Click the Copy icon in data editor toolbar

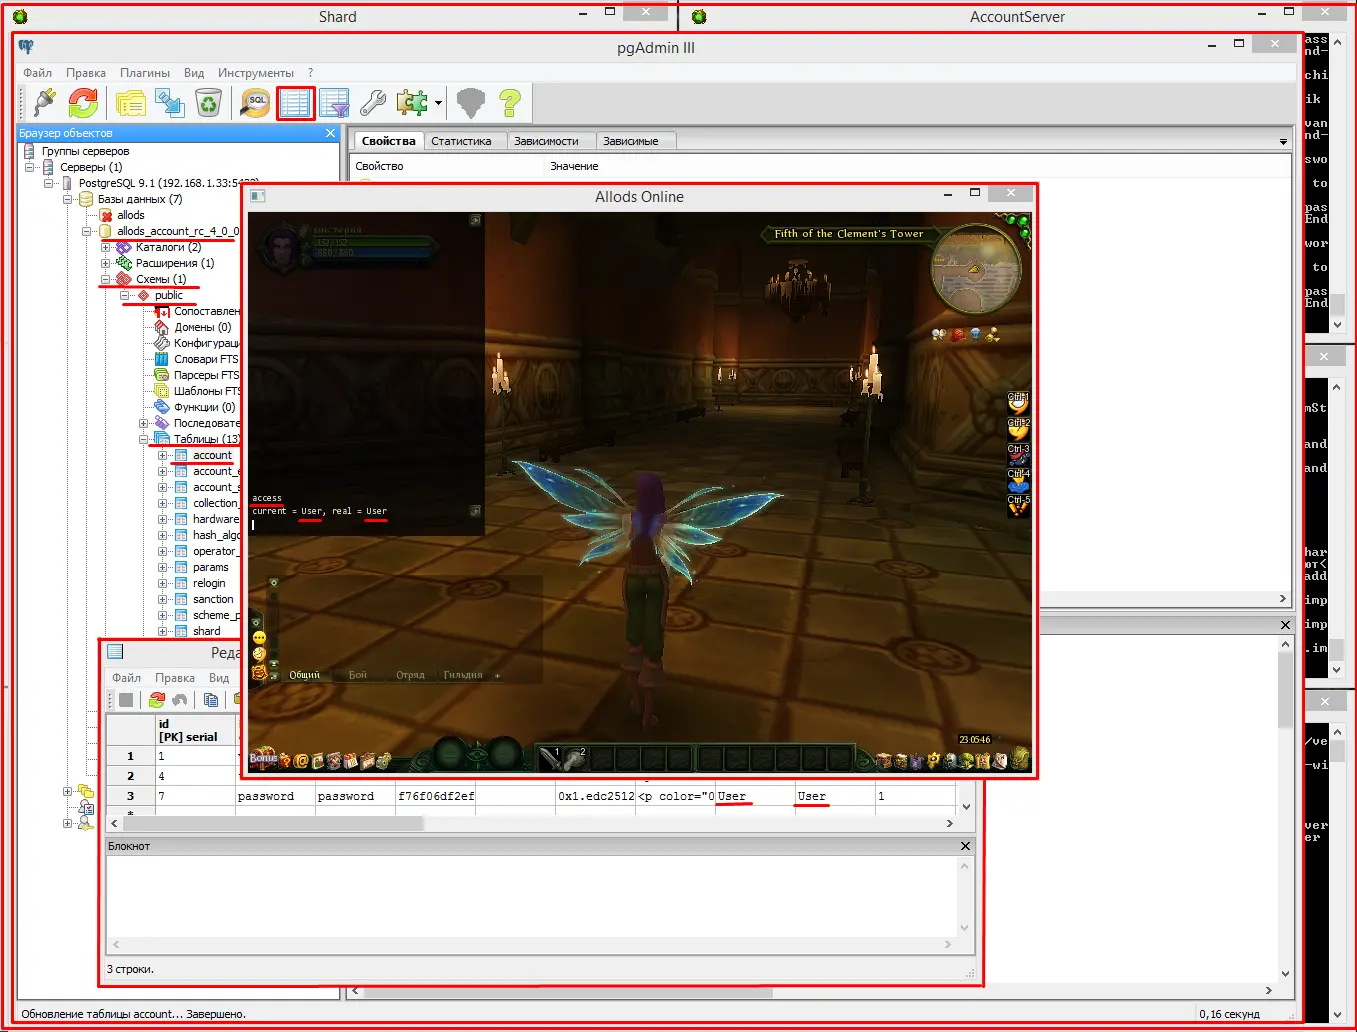point(211,700)
